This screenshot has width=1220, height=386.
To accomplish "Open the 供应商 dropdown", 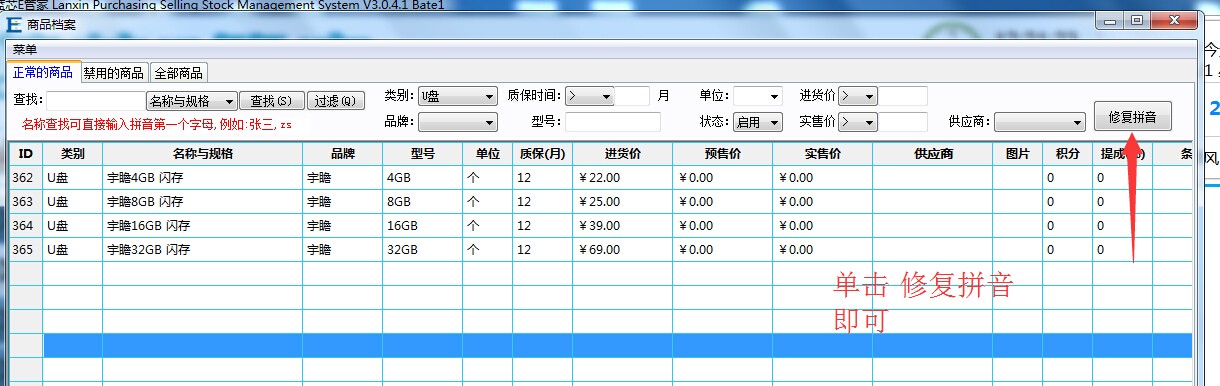I will [x=1040, y=122].
